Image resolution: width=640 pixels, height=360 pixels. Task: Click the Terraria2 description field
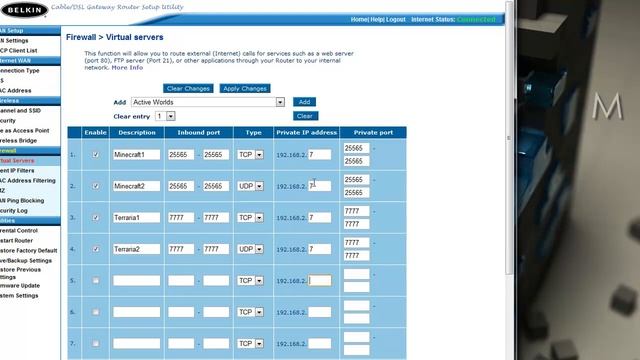pyautogui.click(x=137, y=249)
